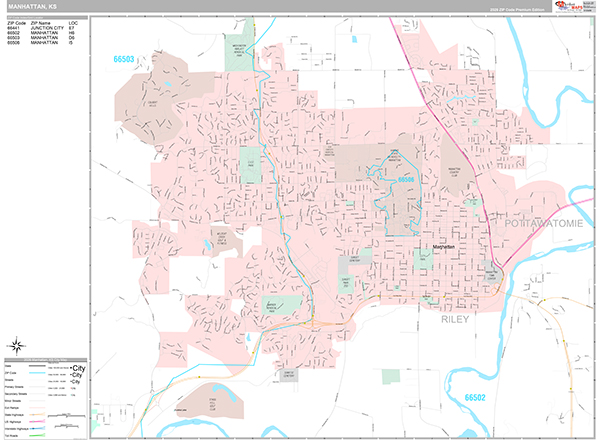The width and height of the screenshot is (600, 440).
Task: Click MANHATTAN name in the 66506 row
Action: [x=44, y=43]
